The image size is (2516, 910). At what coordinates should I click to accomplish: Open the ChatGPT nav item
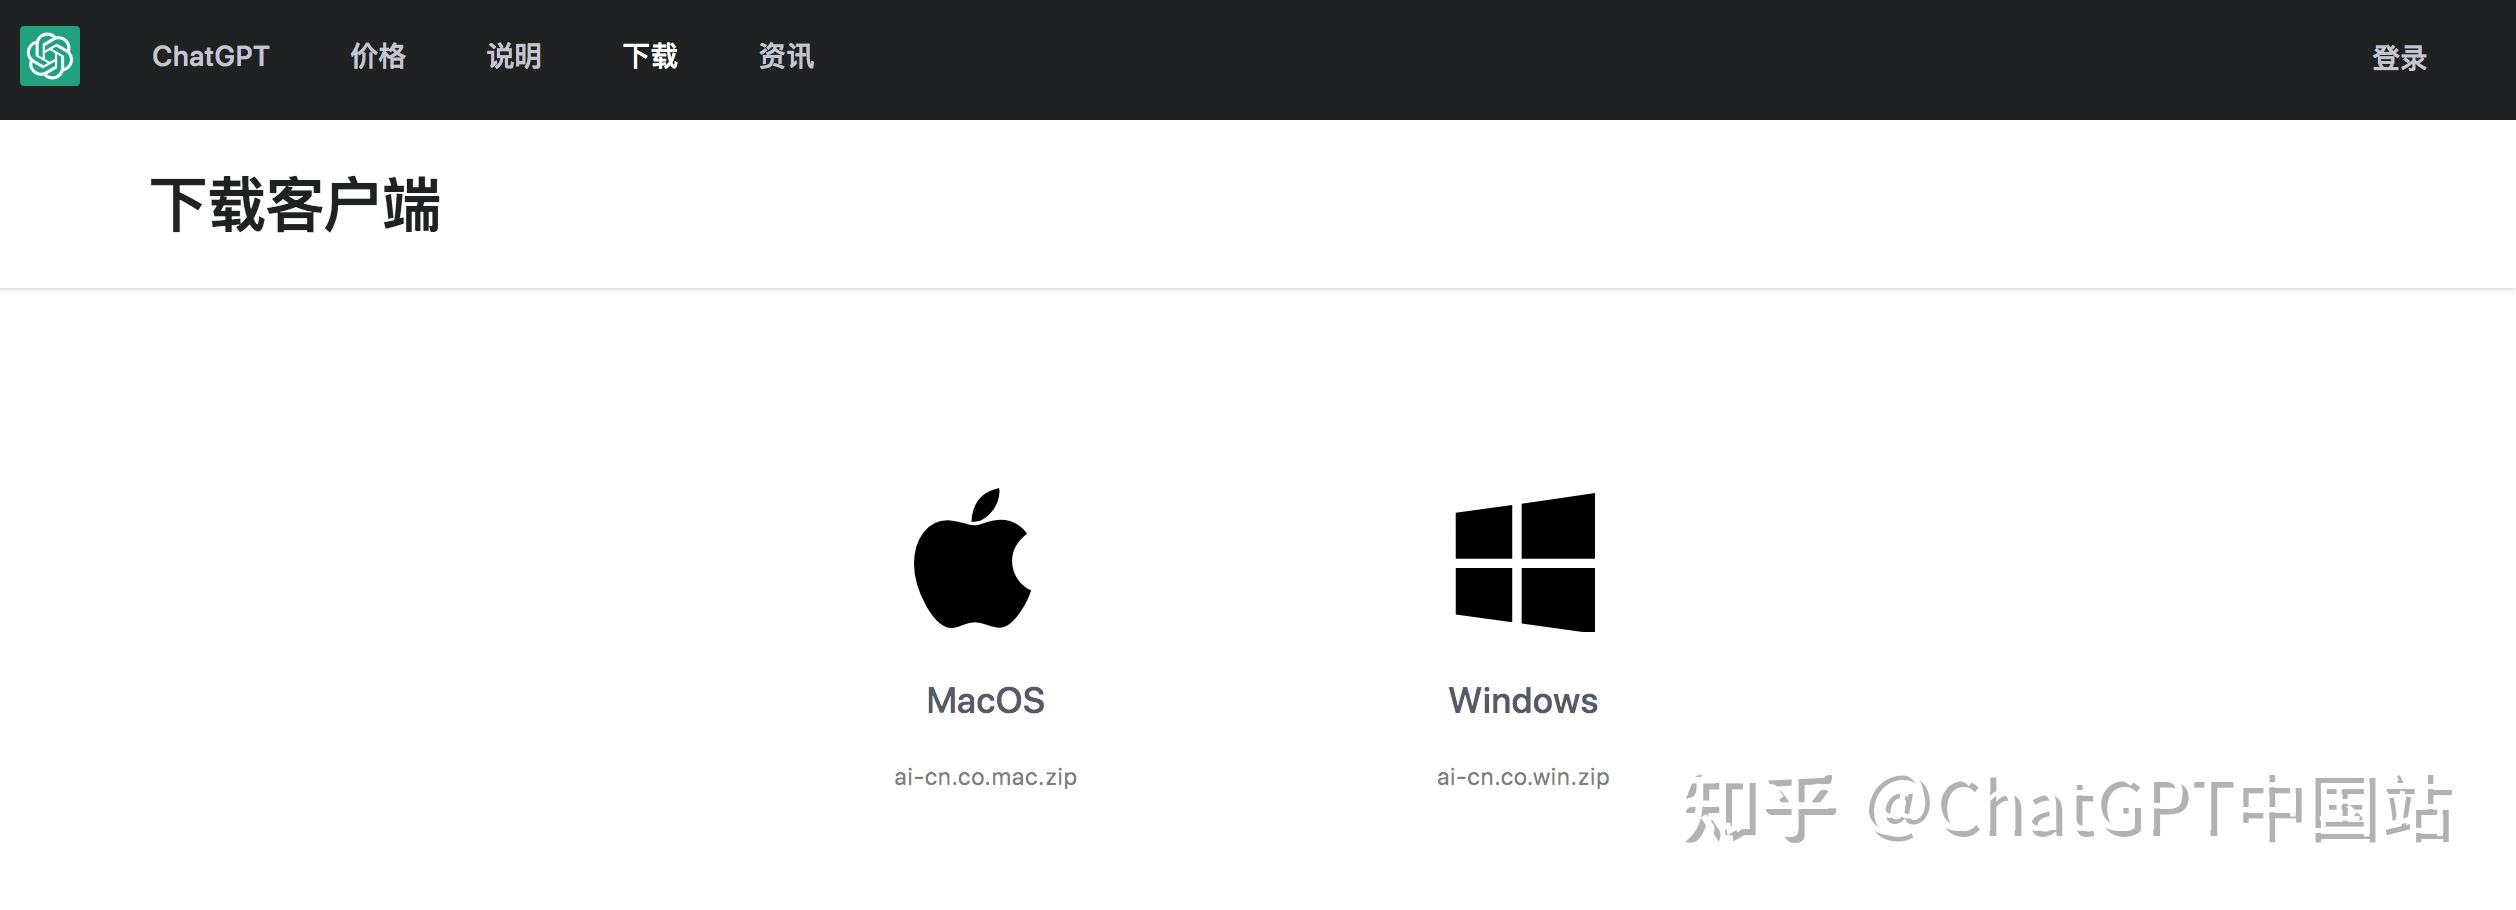point(211,56)
